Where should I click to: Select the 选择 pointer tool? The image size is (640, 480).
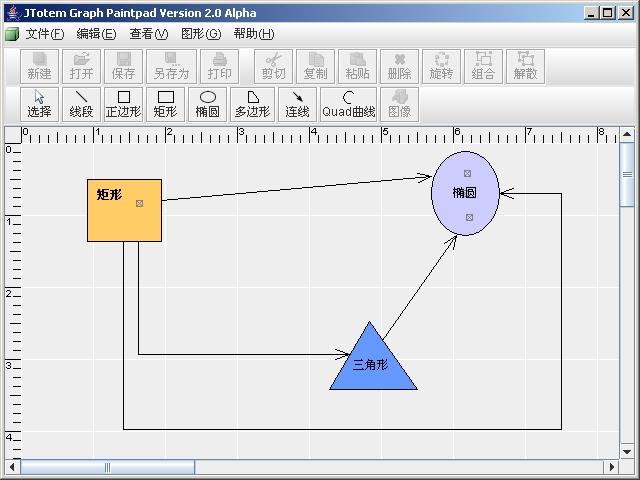[x=39, y=104]
